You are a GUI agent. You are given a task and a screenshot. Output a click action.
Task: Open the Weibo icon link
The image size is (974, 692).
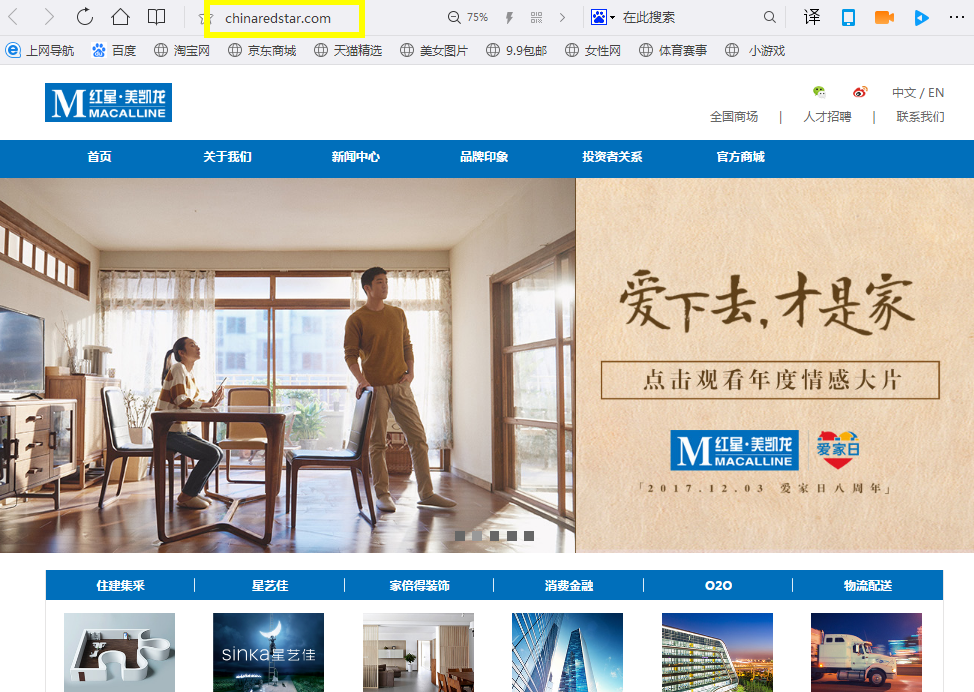coord(859,92)
